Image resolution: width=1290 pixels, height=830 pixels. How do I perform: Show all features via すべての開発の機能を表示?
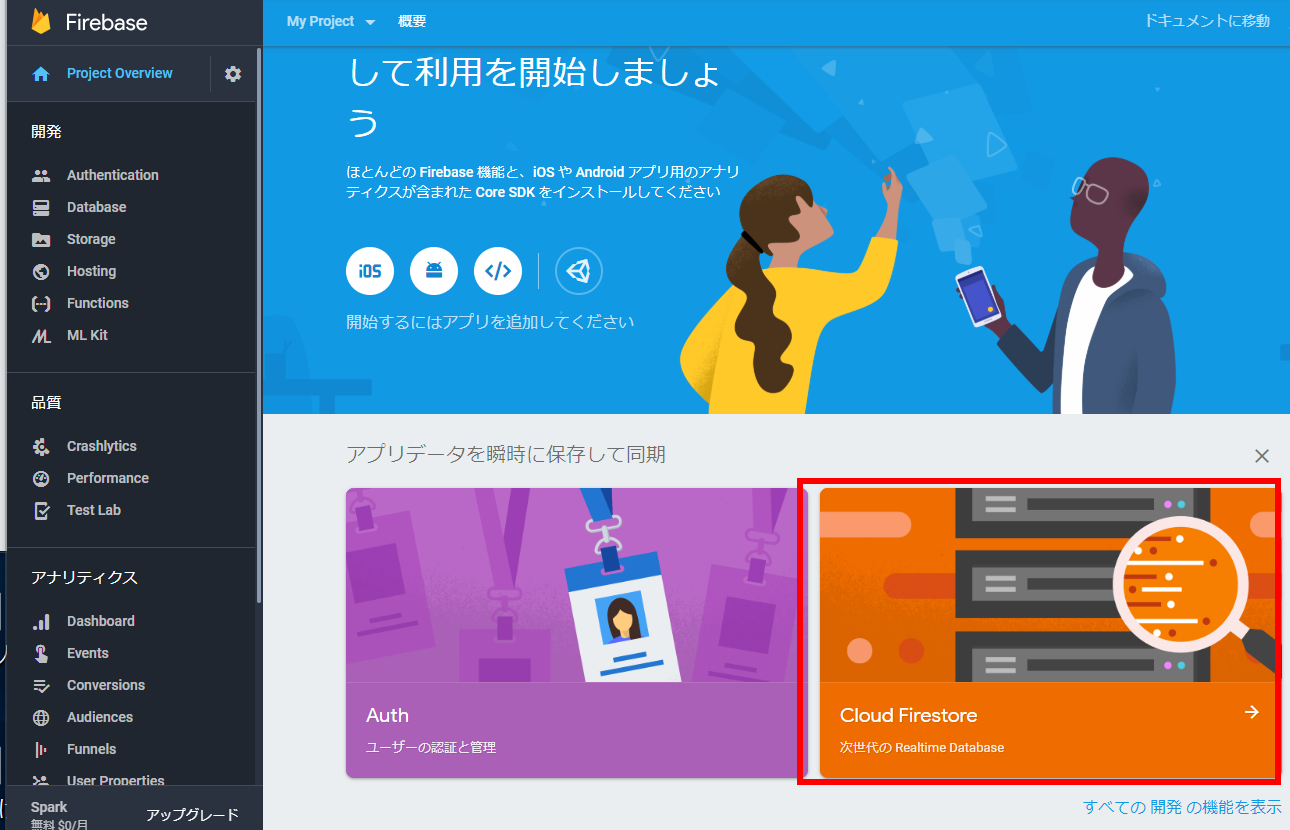click(x=1182, y=807)
